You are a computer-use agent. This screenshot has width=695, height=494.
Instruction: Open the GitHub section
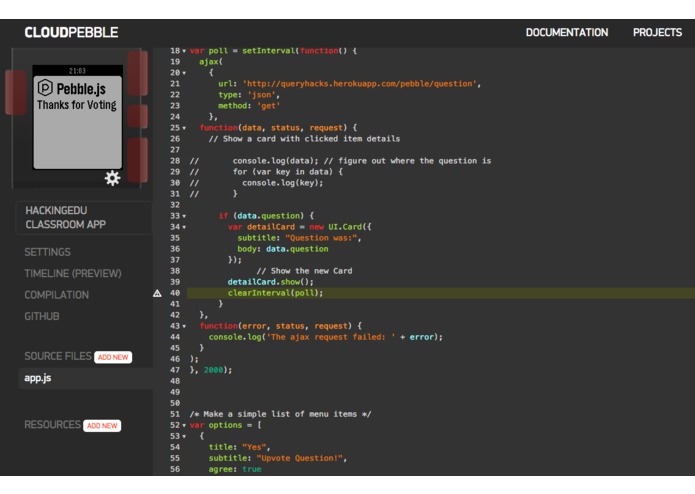[x=42, y=316]
